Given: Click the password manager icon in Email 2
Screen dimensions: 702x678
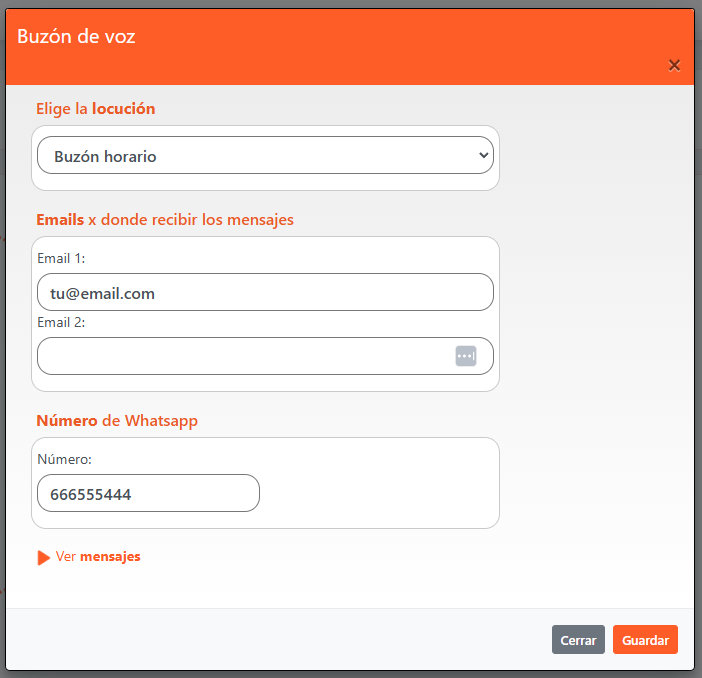Looking at the screenshot, I should click(x=466, y=356).
